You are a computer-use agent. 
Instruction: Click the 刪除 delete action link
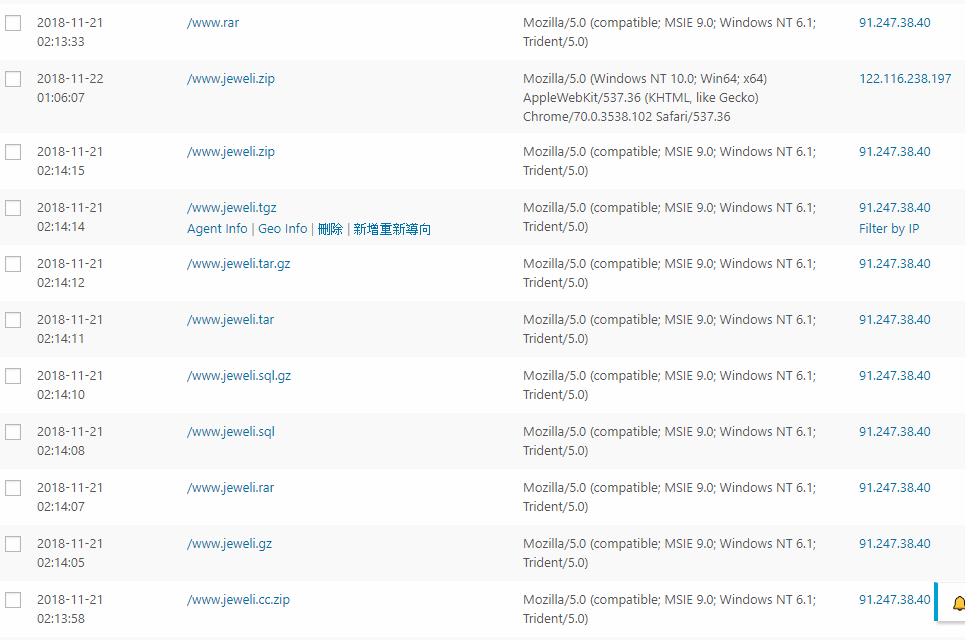330,229
